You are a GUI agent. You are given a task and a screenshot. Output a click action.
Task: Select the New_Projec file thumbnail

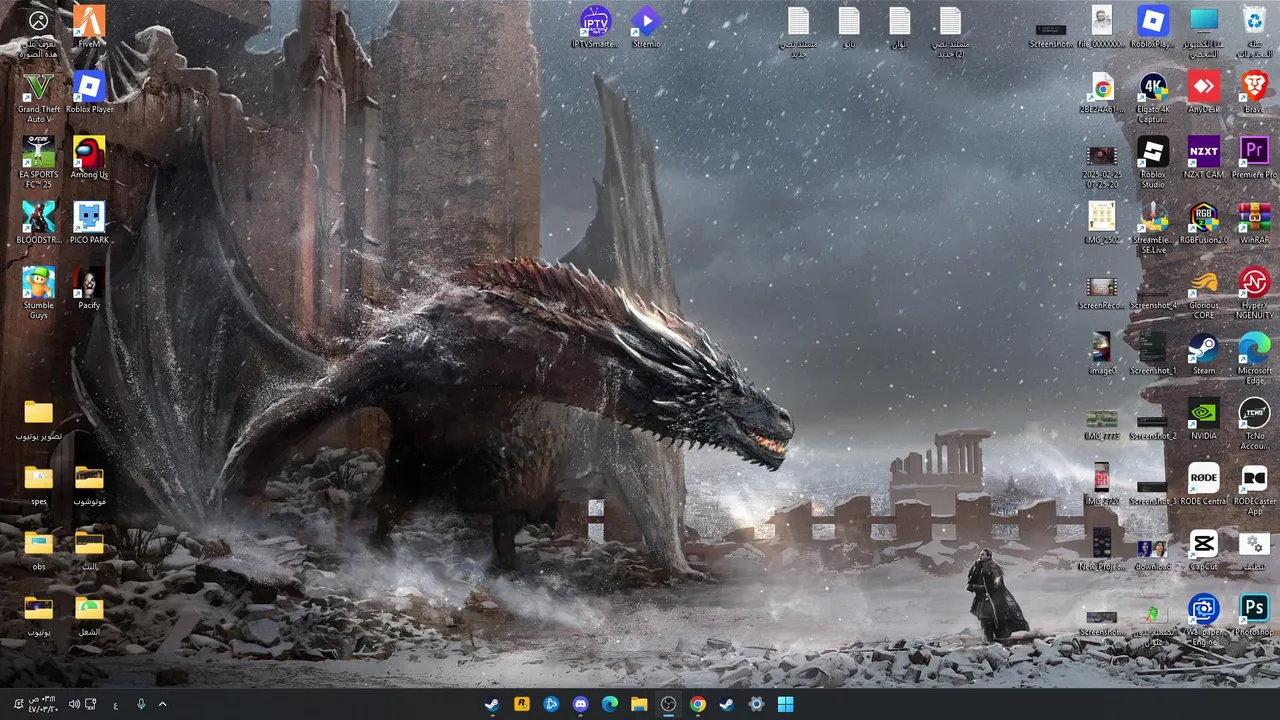1102,550
